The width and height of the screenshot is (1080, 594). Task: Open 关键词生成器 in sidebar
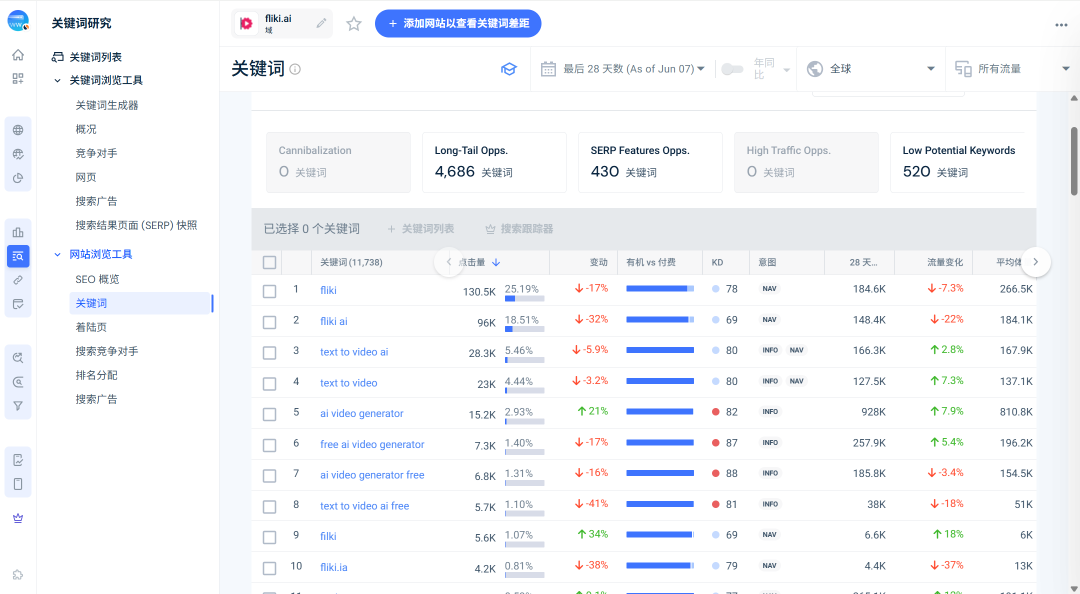tap(107, 105)
